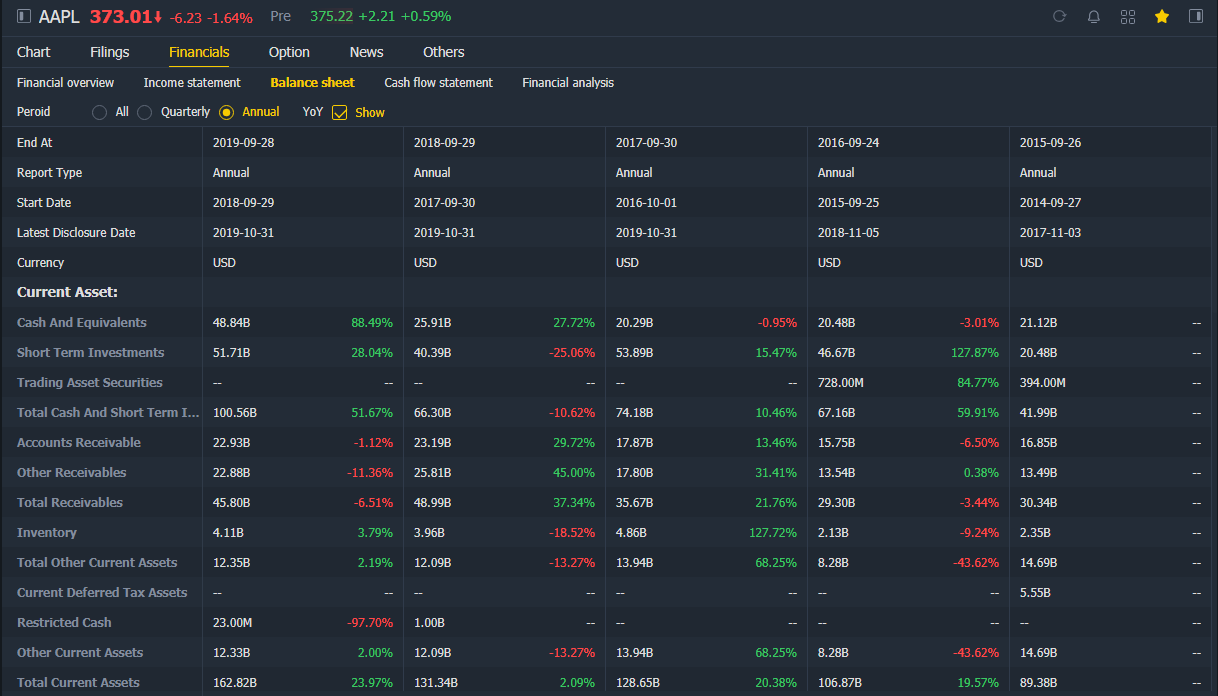Click the AAPL ticker symbol

coord(59,16)
